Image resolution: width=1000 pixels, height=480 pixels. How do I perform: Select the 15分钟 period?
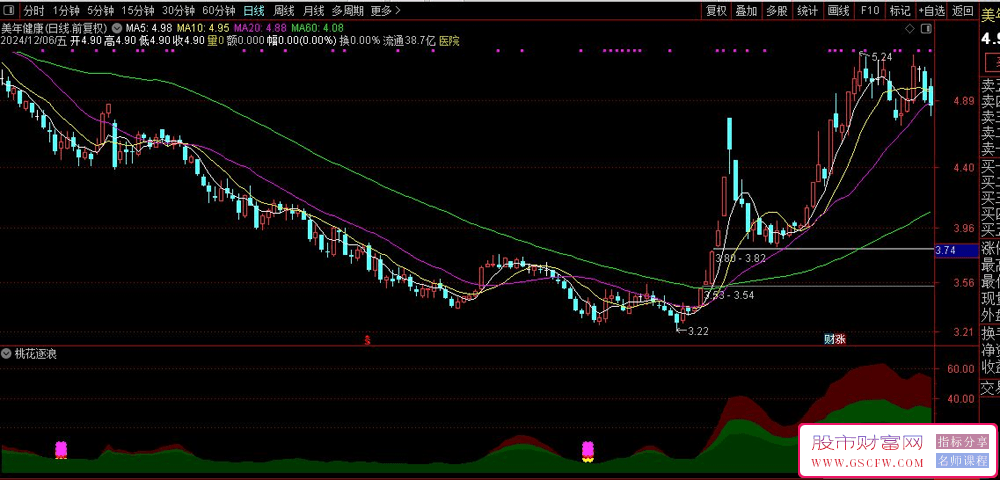pos(138,10)
